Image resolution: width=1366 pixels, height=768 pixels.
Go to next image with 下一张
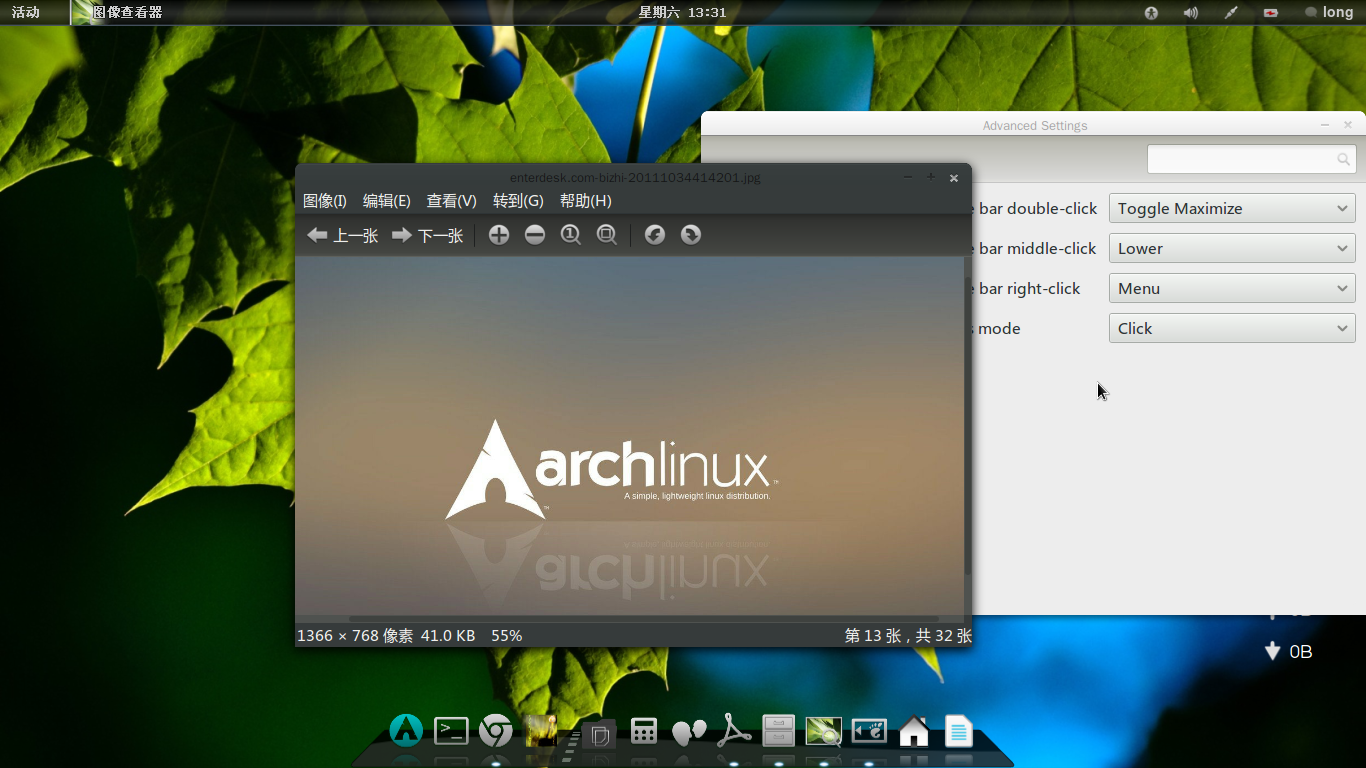pyautogui.click(x=428, y=236)
